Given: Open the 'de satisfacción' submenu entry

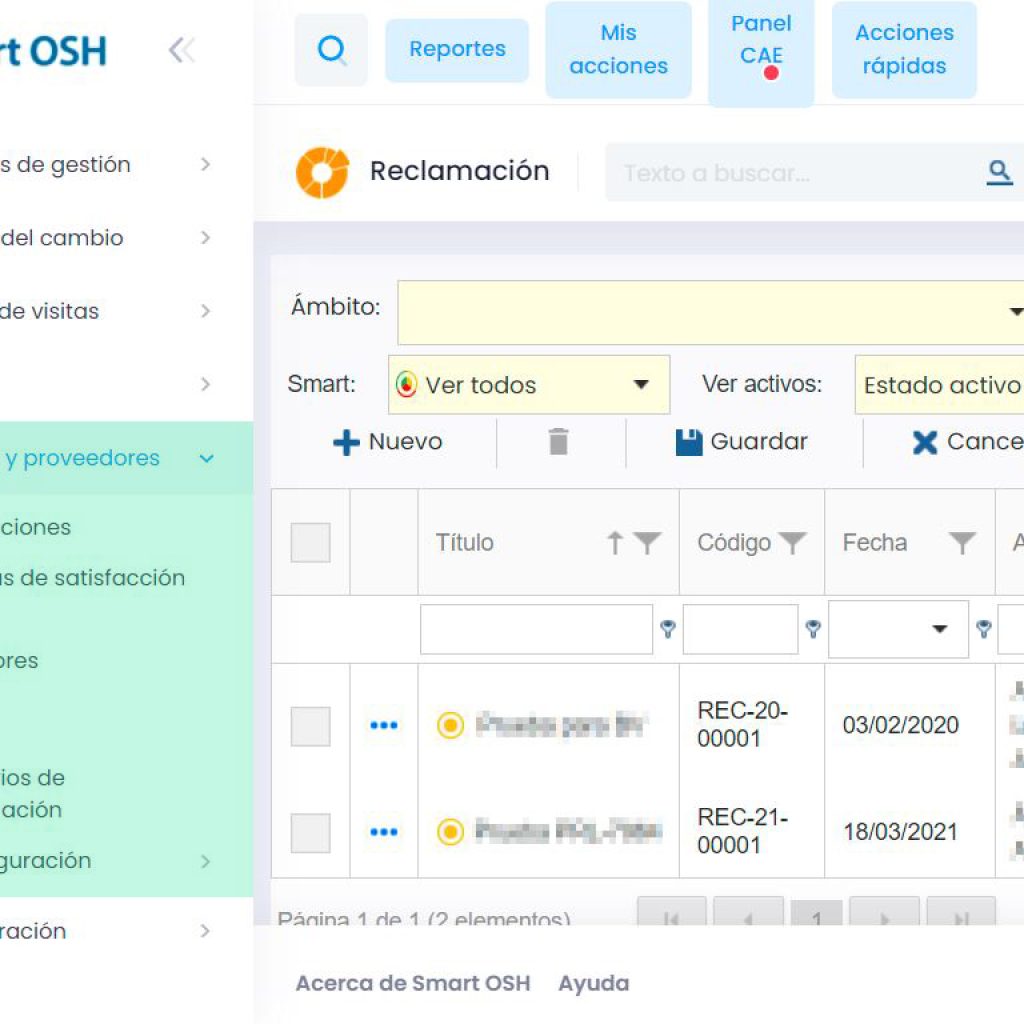Looking at the screenshot, I should pos(92,578).
